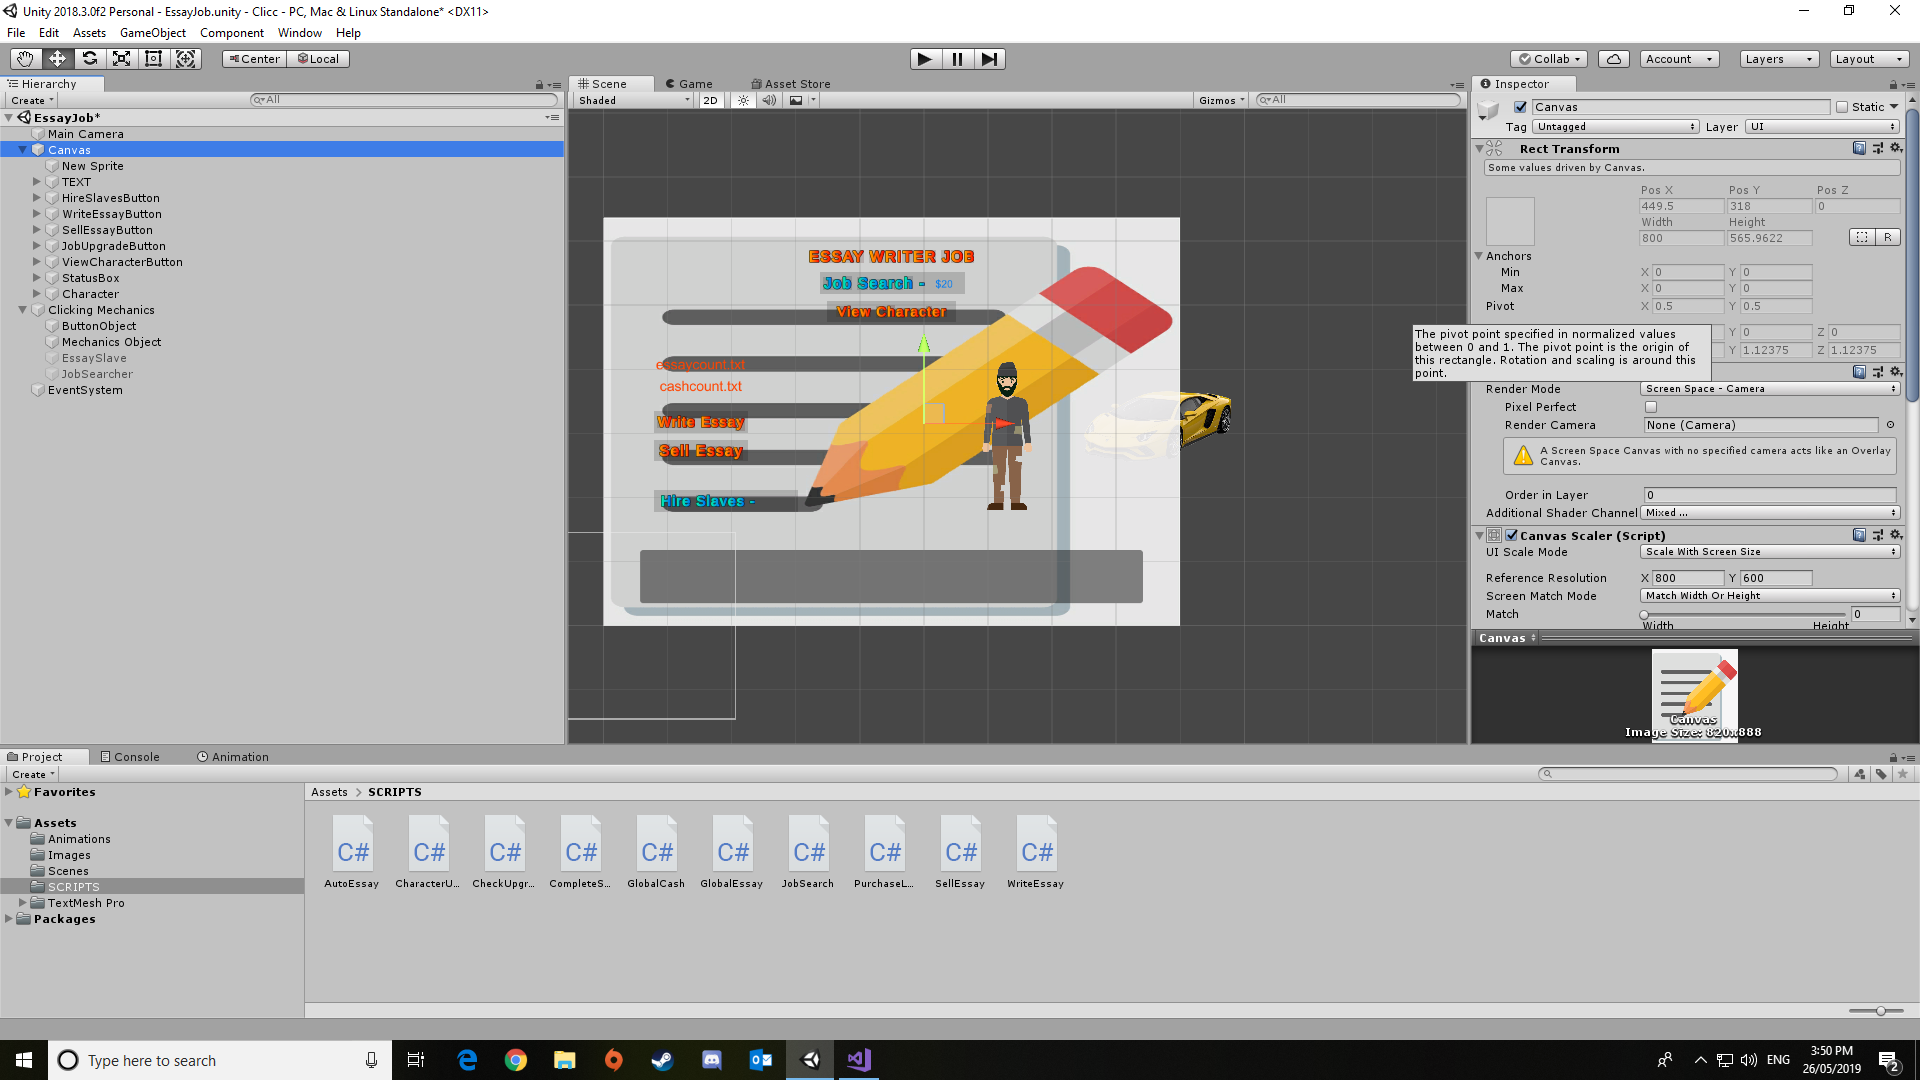This screenshot has width=1920, height=1080.
Task: Toggle Local handle rotation button
Action: pos(318,59)
